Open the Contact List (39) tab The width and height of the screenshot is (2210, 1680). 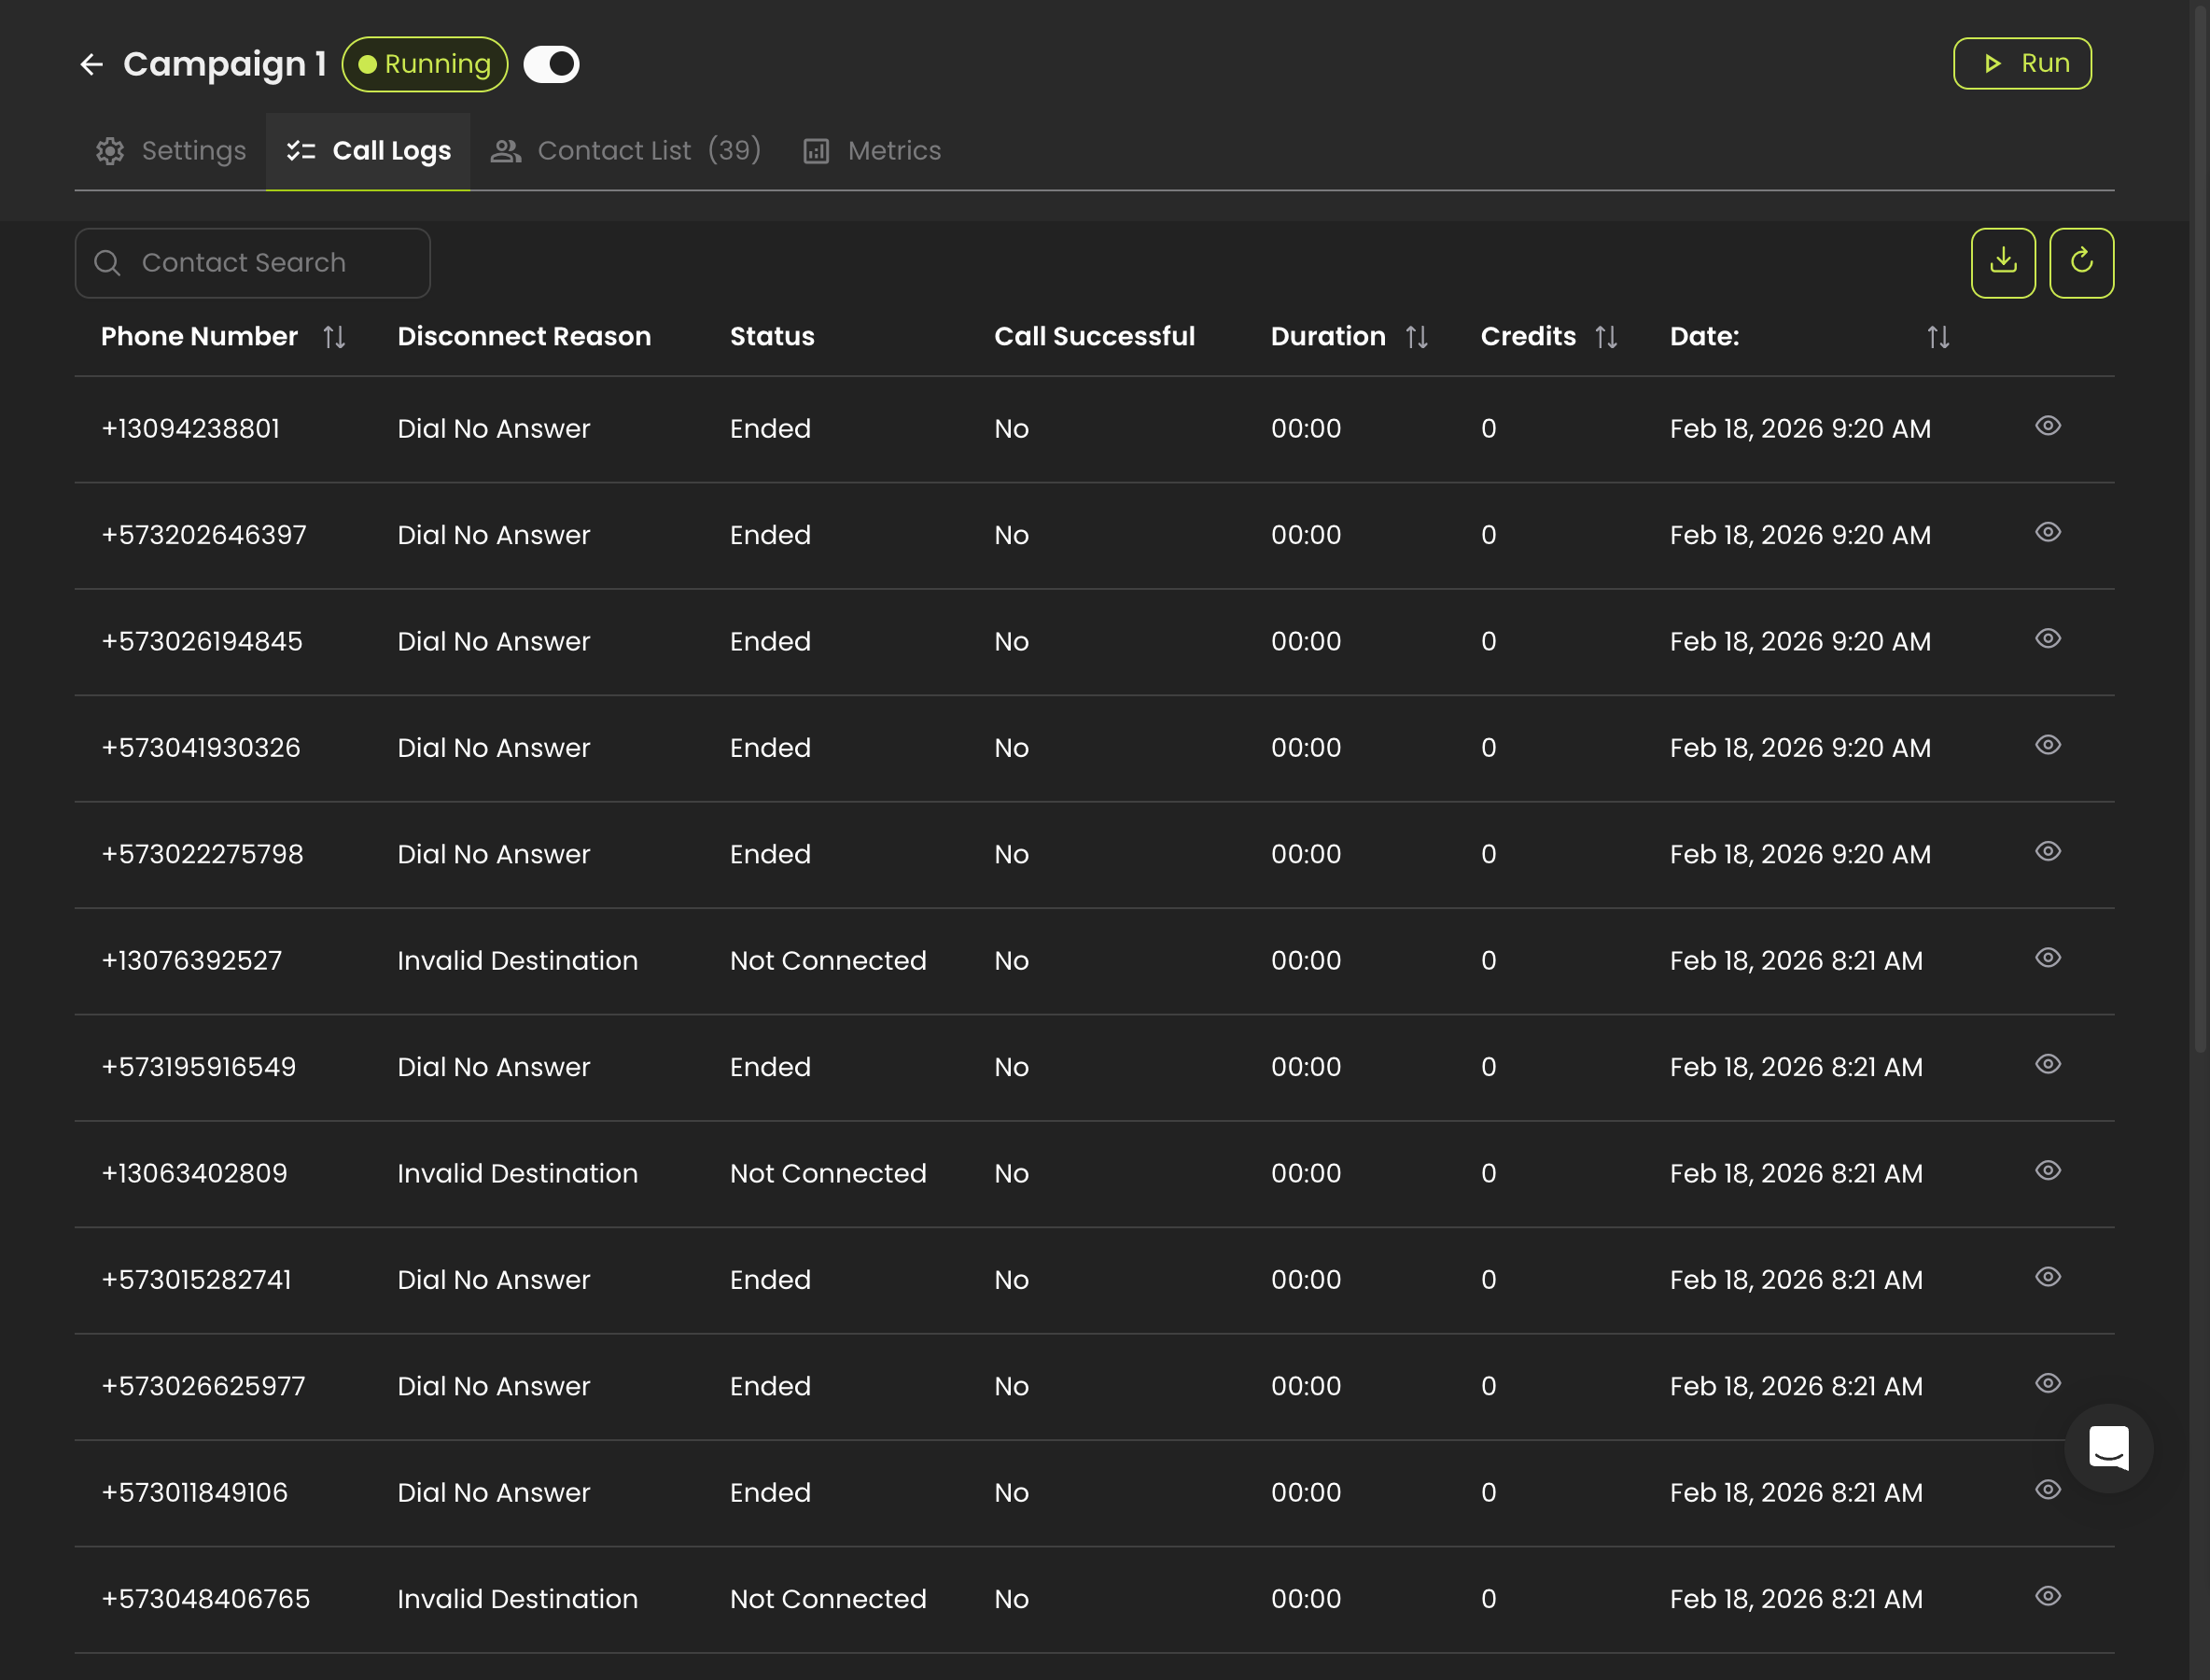(626, 151)
